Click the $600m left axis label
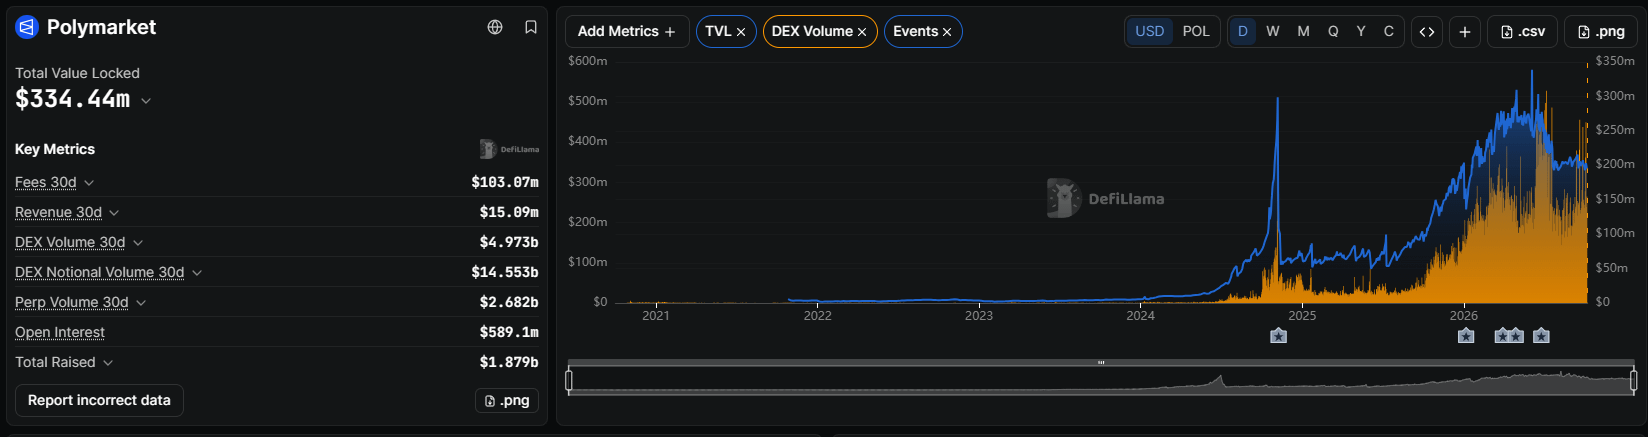 [x=587, y=61]
